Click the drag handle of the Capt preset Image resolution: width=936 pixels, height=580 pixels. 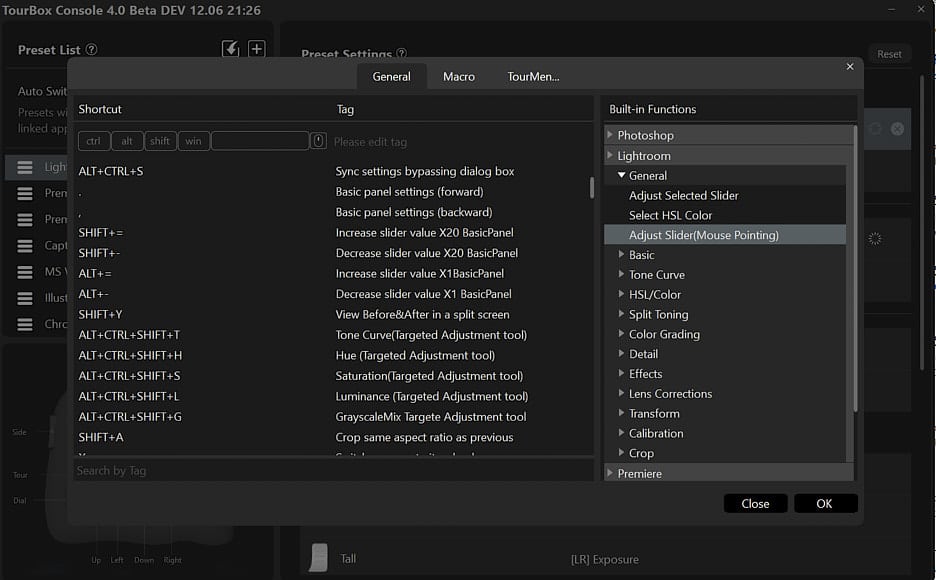24,246
